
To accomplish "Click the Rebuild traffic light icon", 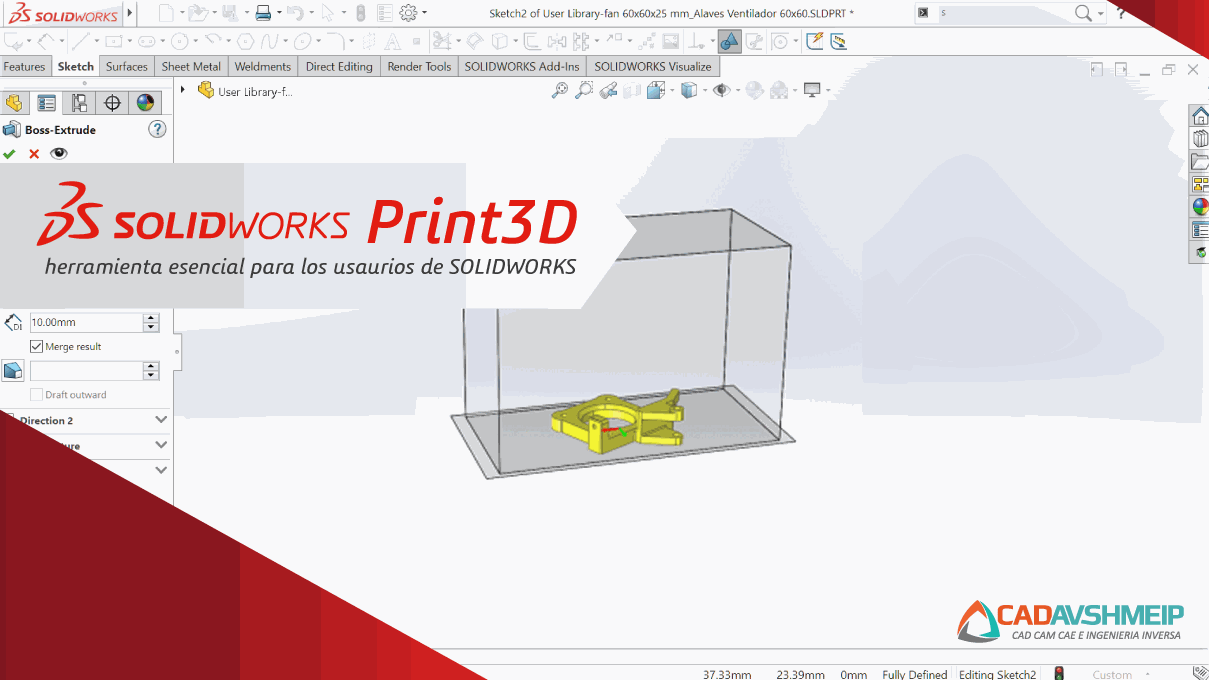I will coord(361,13).
